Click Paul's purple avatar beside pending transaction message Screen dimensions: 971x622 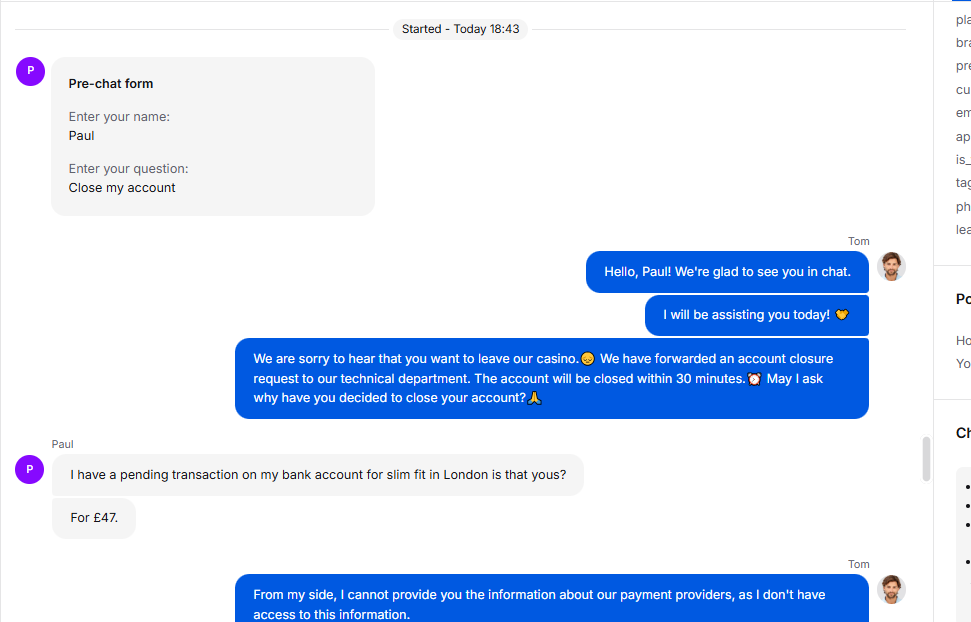[30, 469]
